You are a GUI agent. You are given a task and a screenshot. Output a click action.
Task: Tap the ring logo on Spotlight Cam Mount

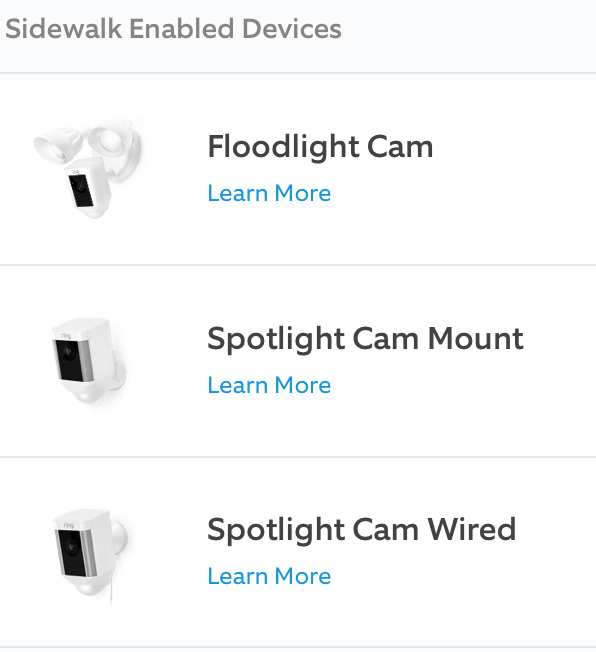[x=66, y=336]
